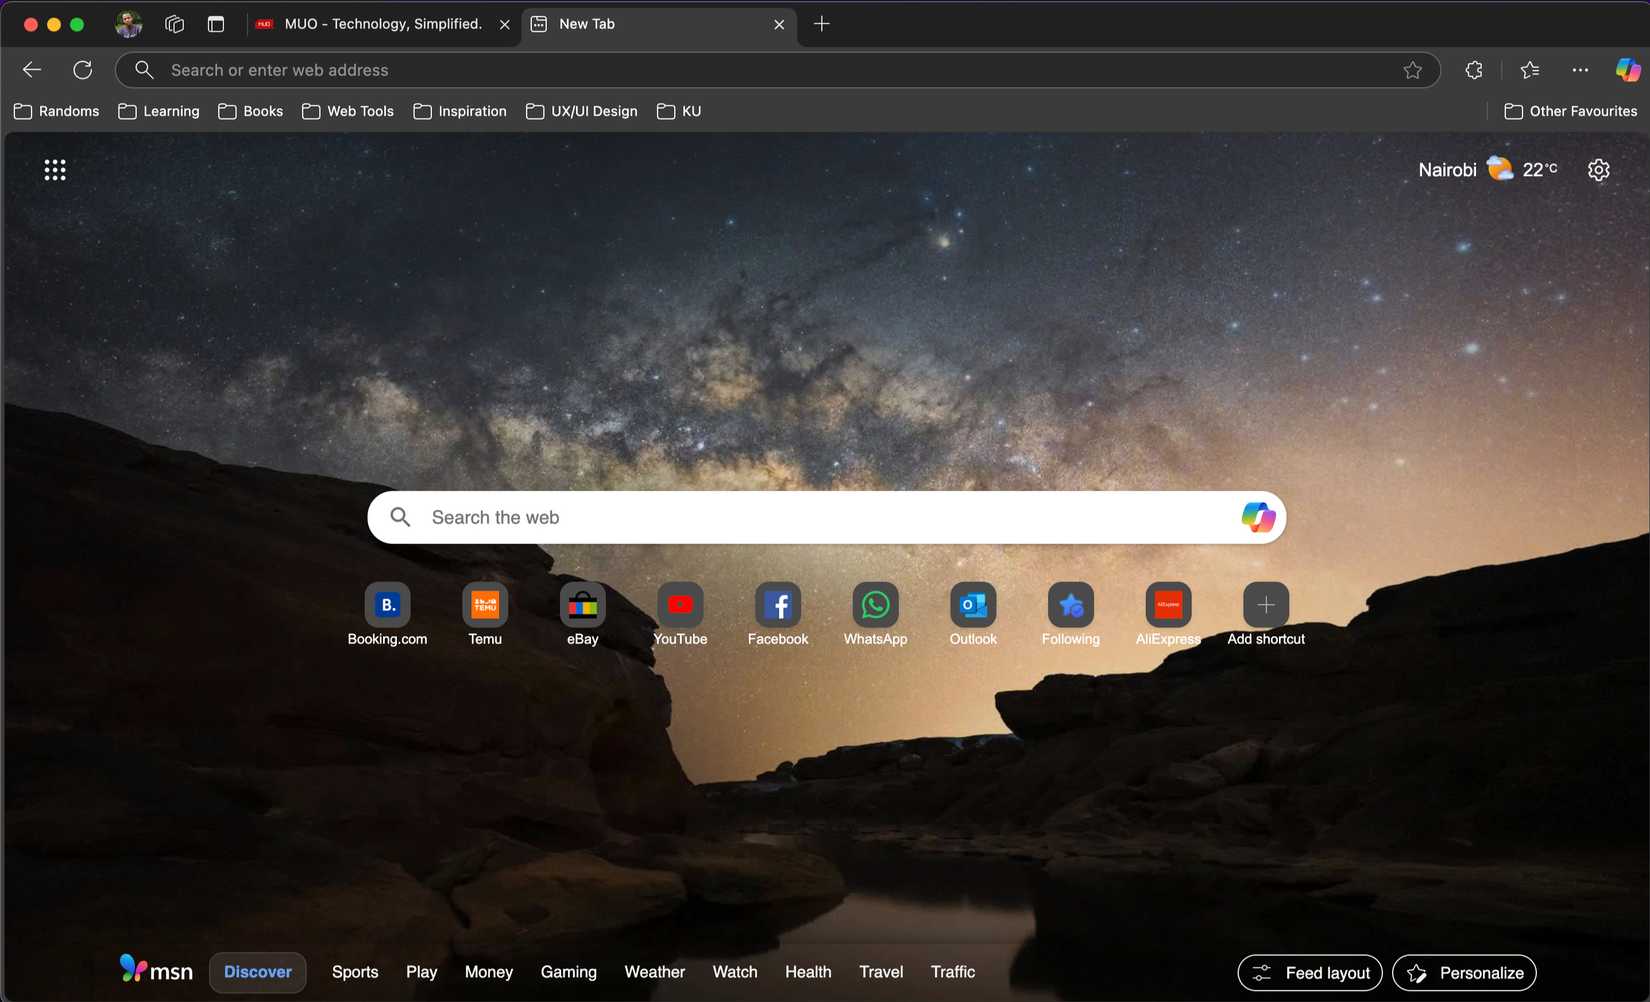The width and height of the screenshot is (1650, 1002).
Task: Open the Other Favourites folder
Action: [x=1570, y=111]
